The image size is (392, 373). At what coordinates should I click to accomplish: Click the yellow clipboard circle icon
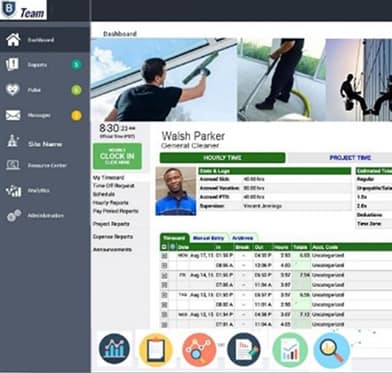click(156, 350)
